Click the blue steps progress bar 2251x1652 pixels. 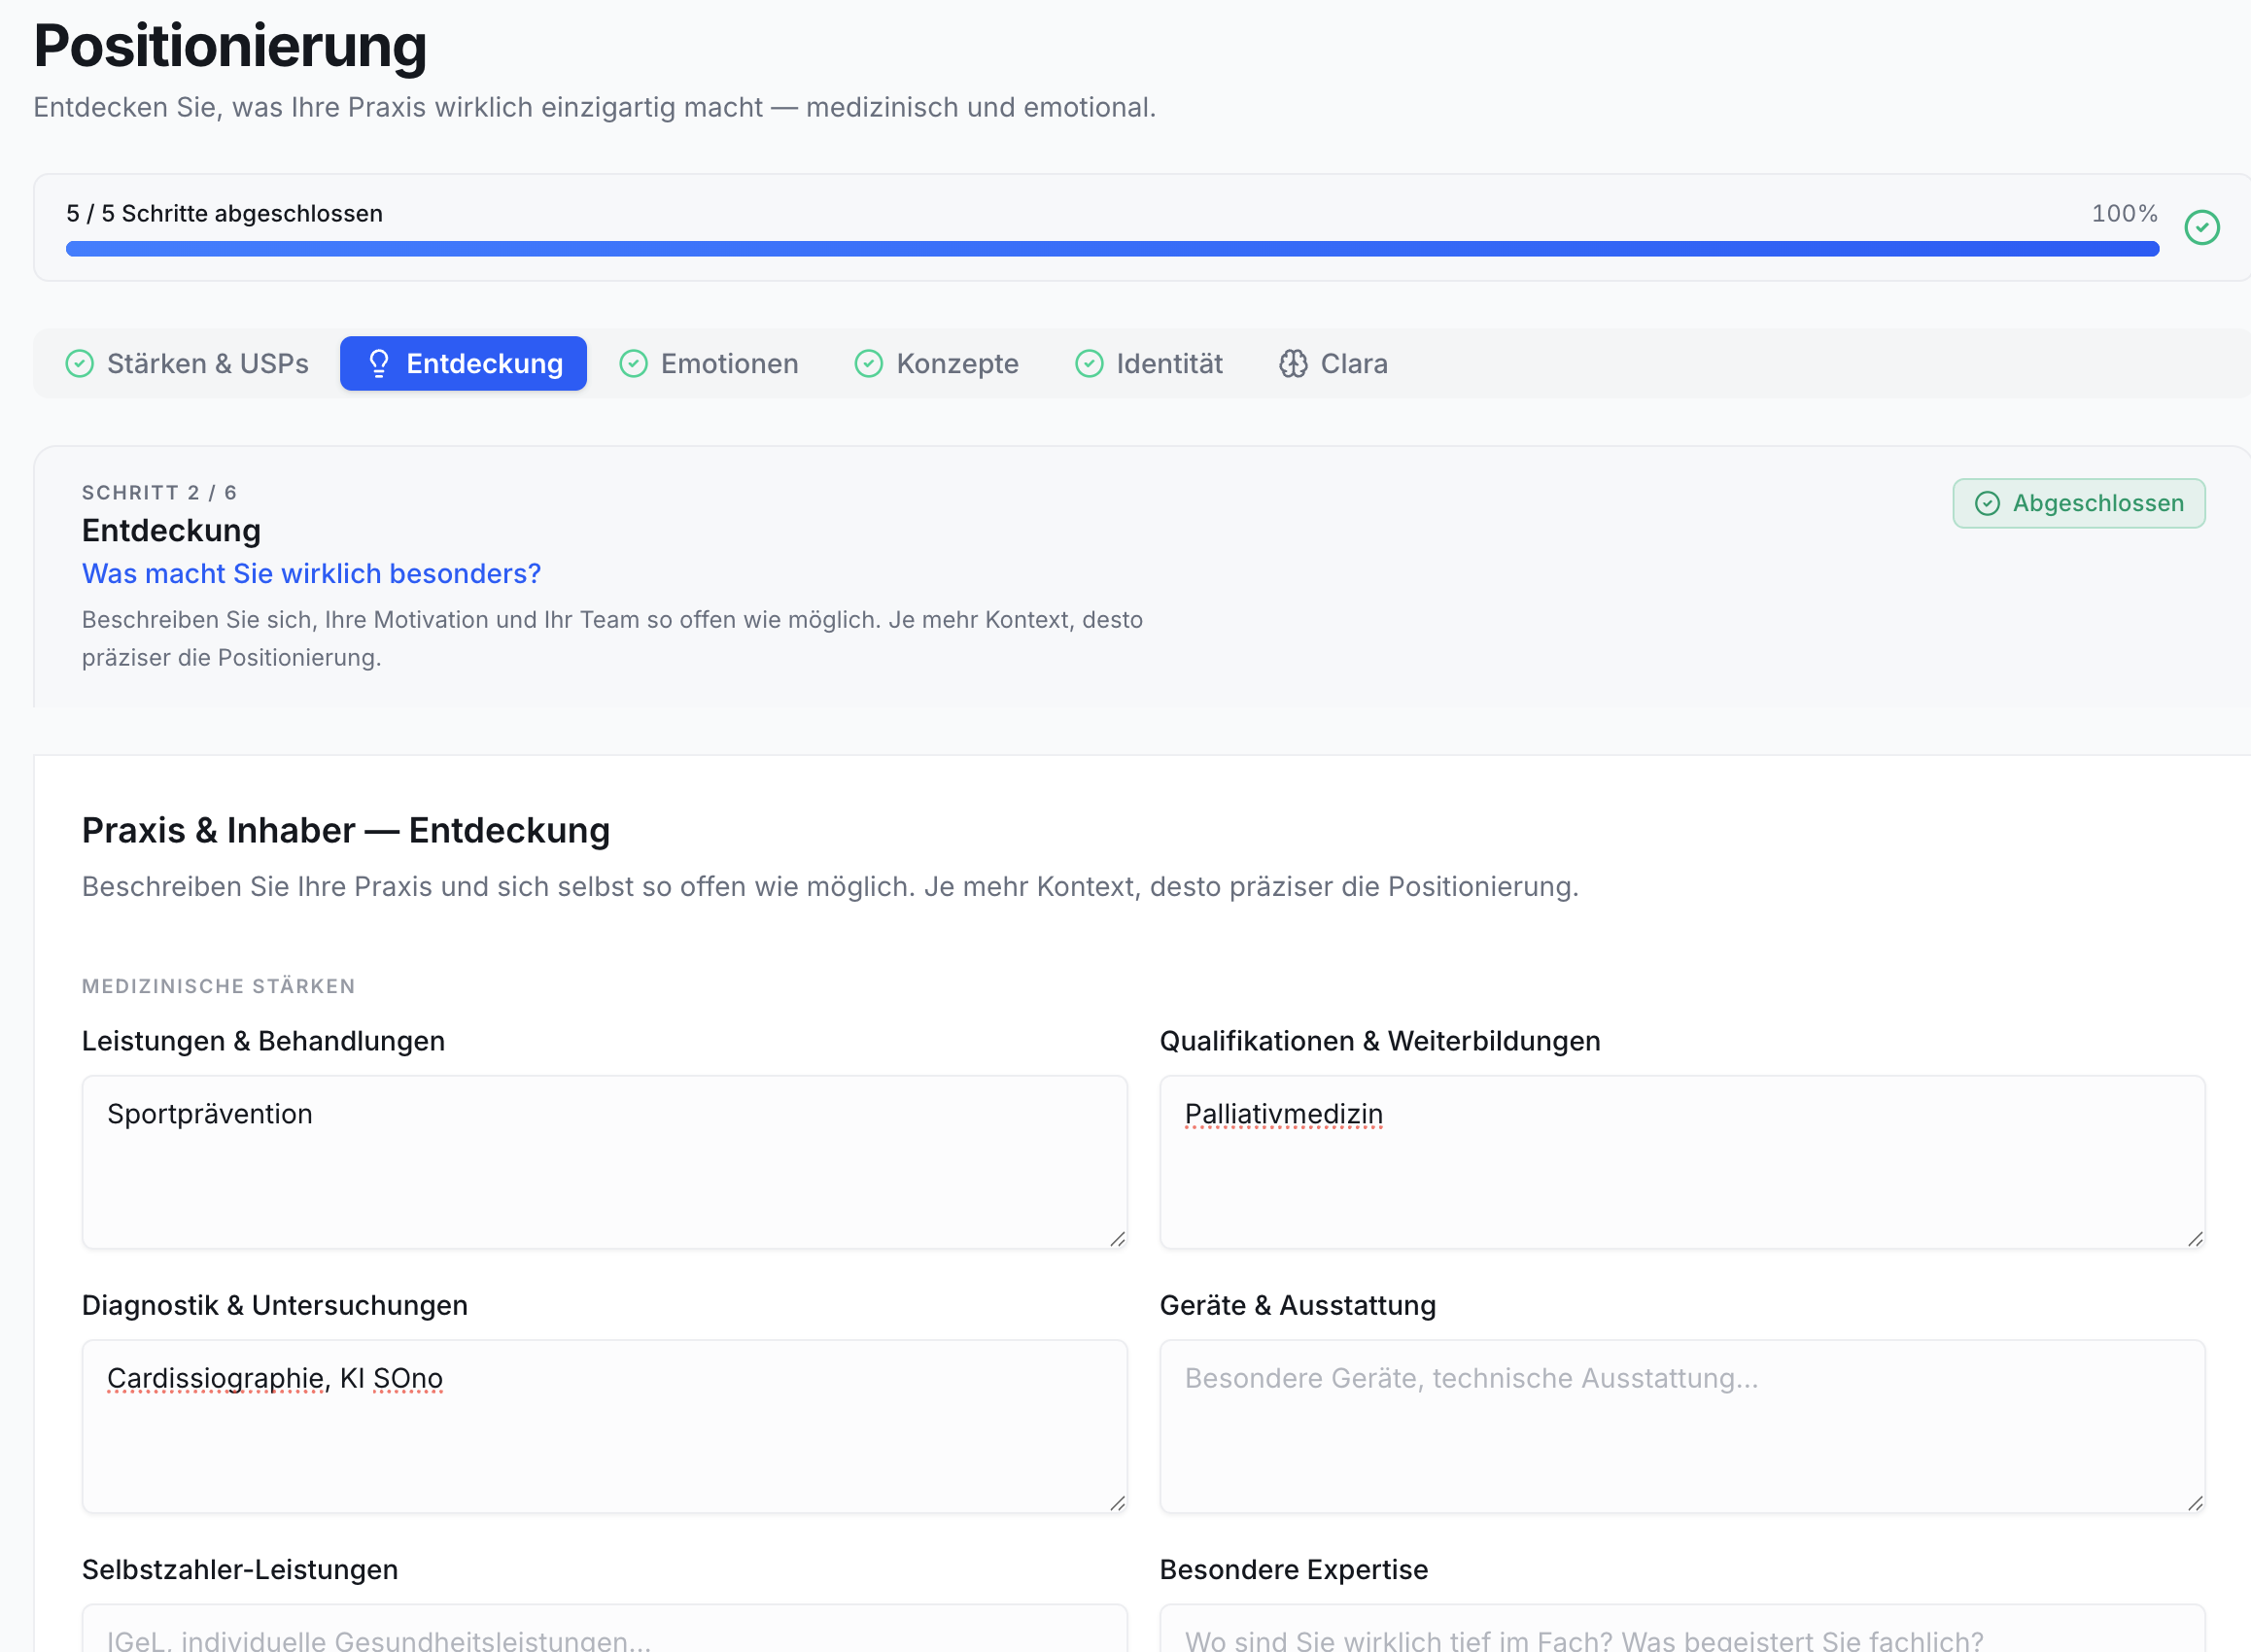point(1112,249)
